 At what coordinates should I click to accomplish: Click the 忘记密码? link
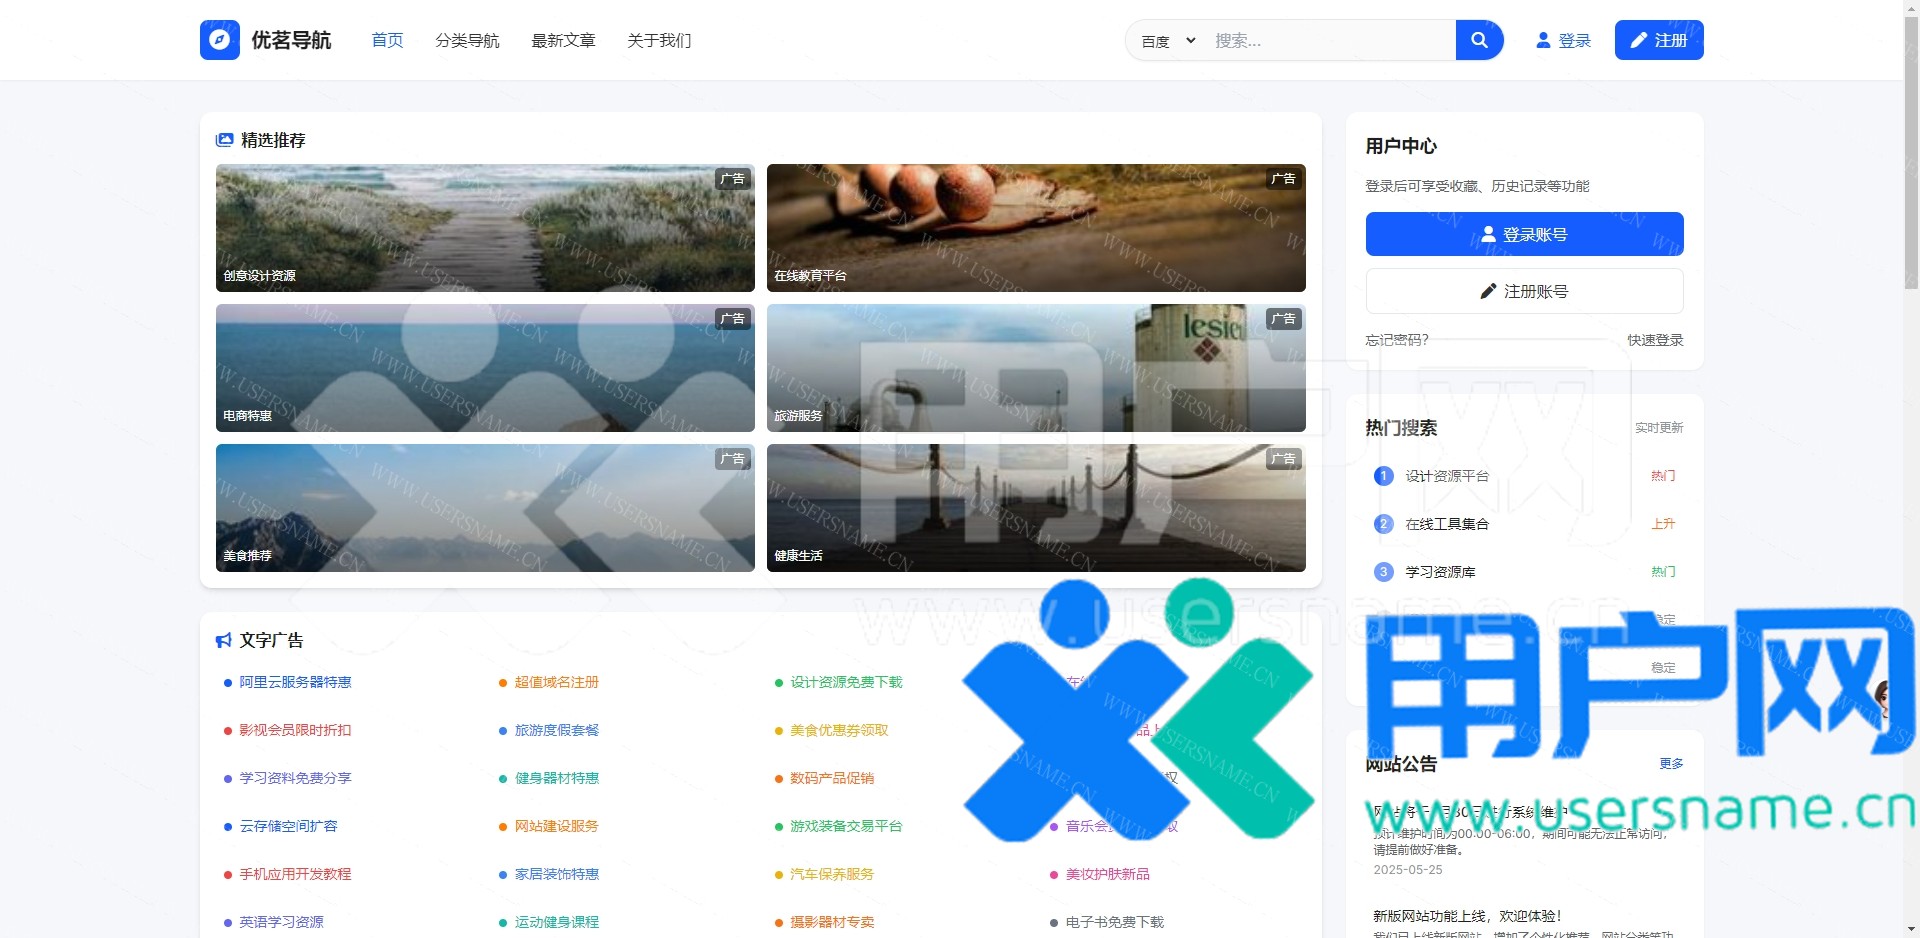[x=1397, y=340]
